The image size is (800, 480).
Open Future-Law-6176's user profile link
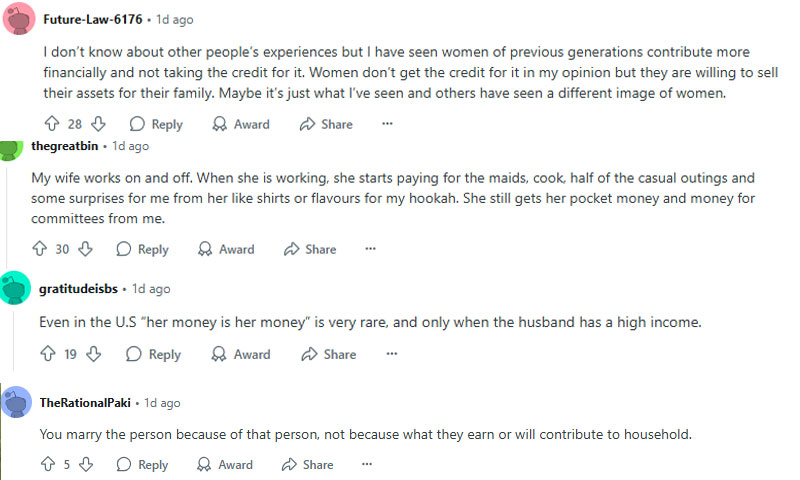(93, 19)
